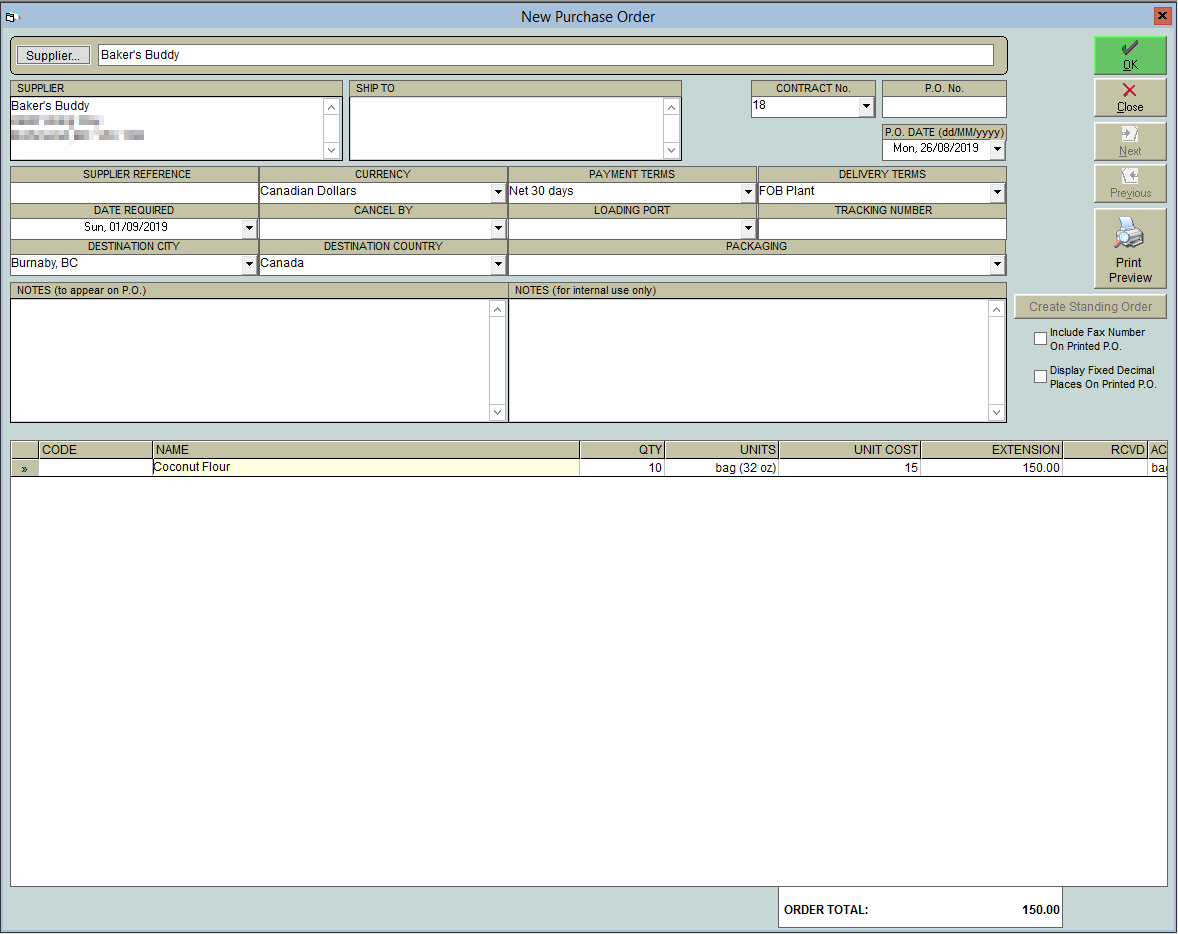The height and width of the screenshot is (934, 1178).
Task: Open the Loading Port dropdown
Action: tap(748, 228)
